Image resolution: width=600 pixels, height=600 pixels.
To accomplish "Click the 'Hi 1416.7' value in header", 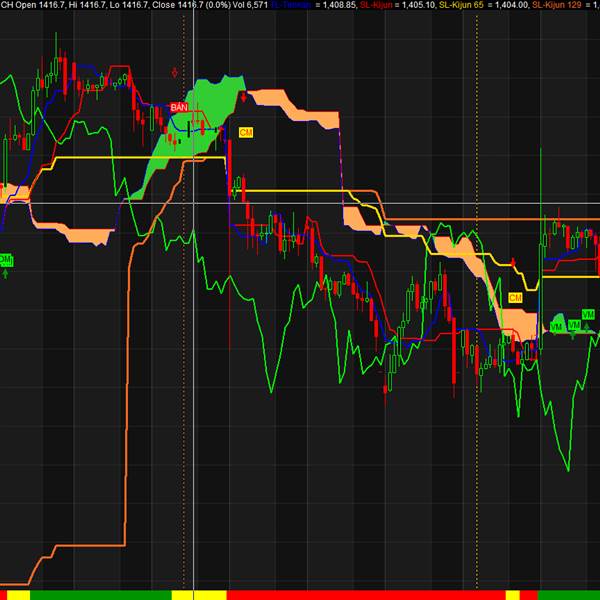I will (x=87, y=5).
